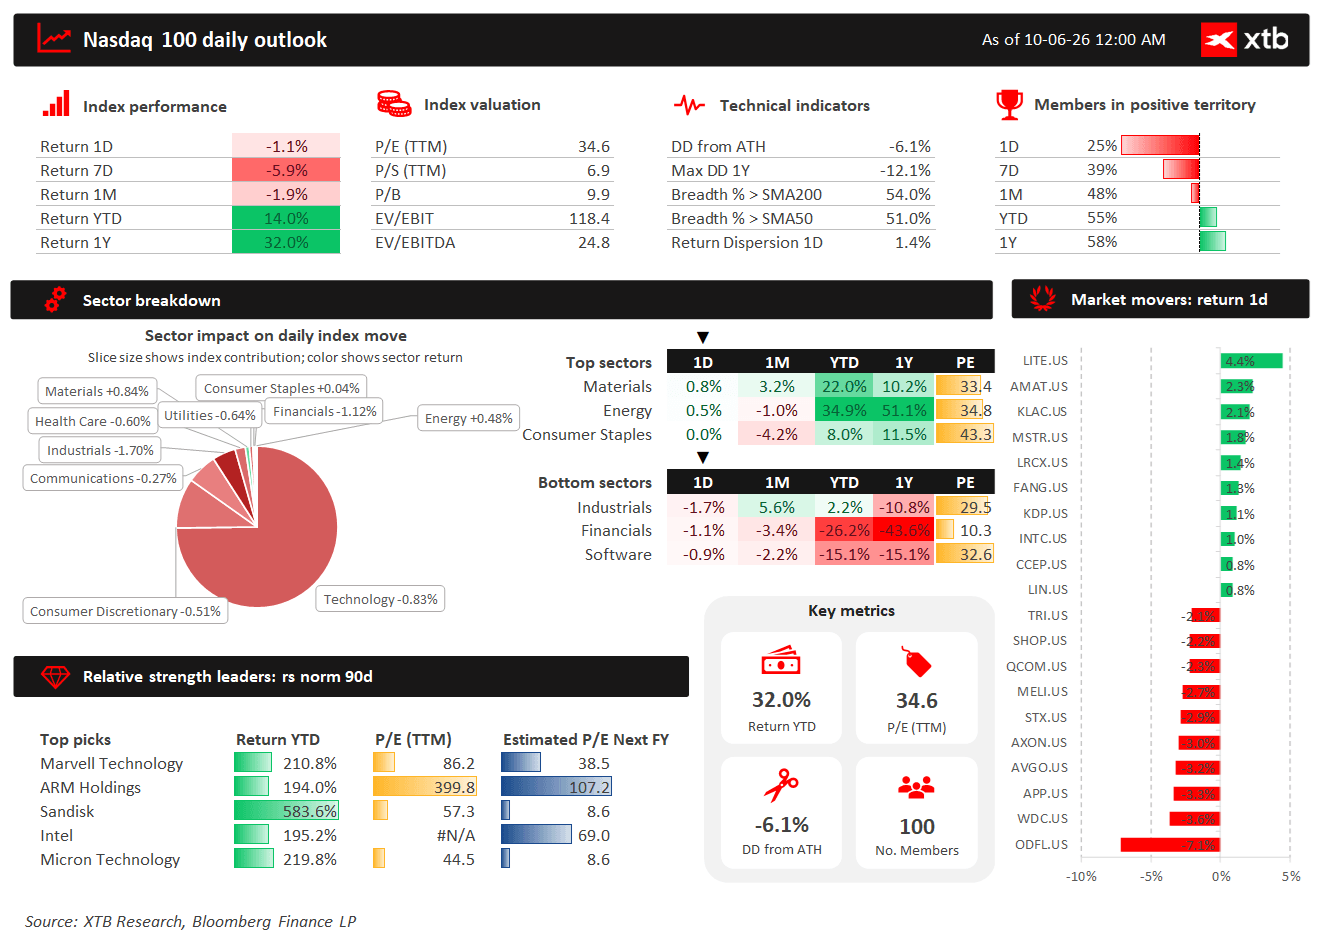Click the red line-chart icon beside Nasdaq title

(54, 38)
